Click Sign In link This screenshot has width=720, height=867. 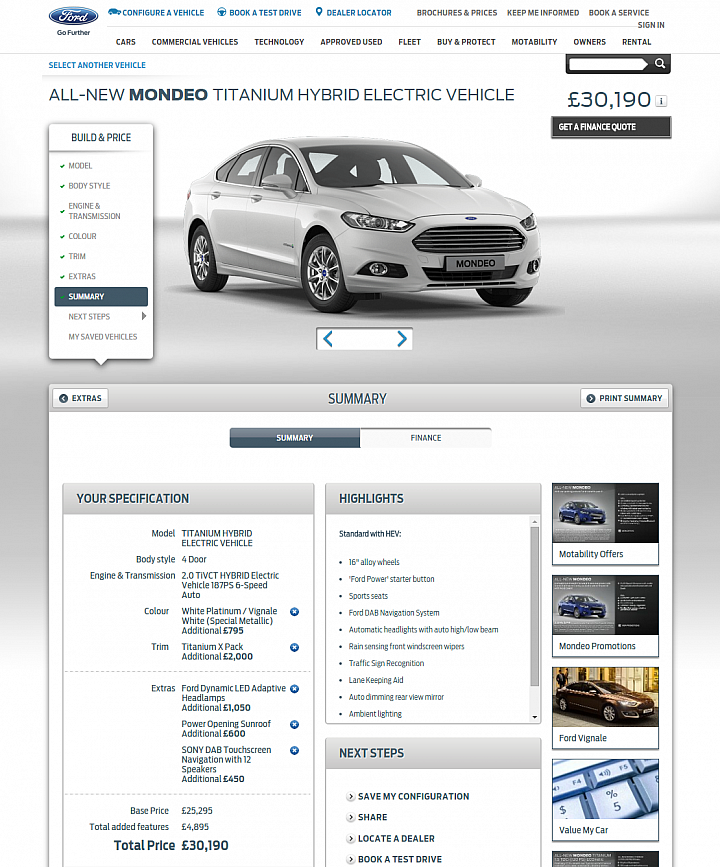tap(651, 25)
